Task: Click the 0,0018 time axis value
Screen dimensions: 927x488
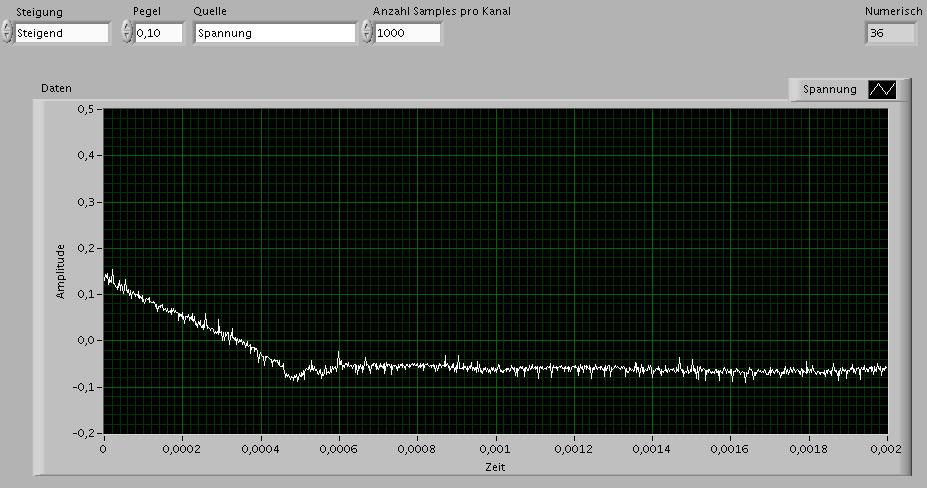Action: 808,449
